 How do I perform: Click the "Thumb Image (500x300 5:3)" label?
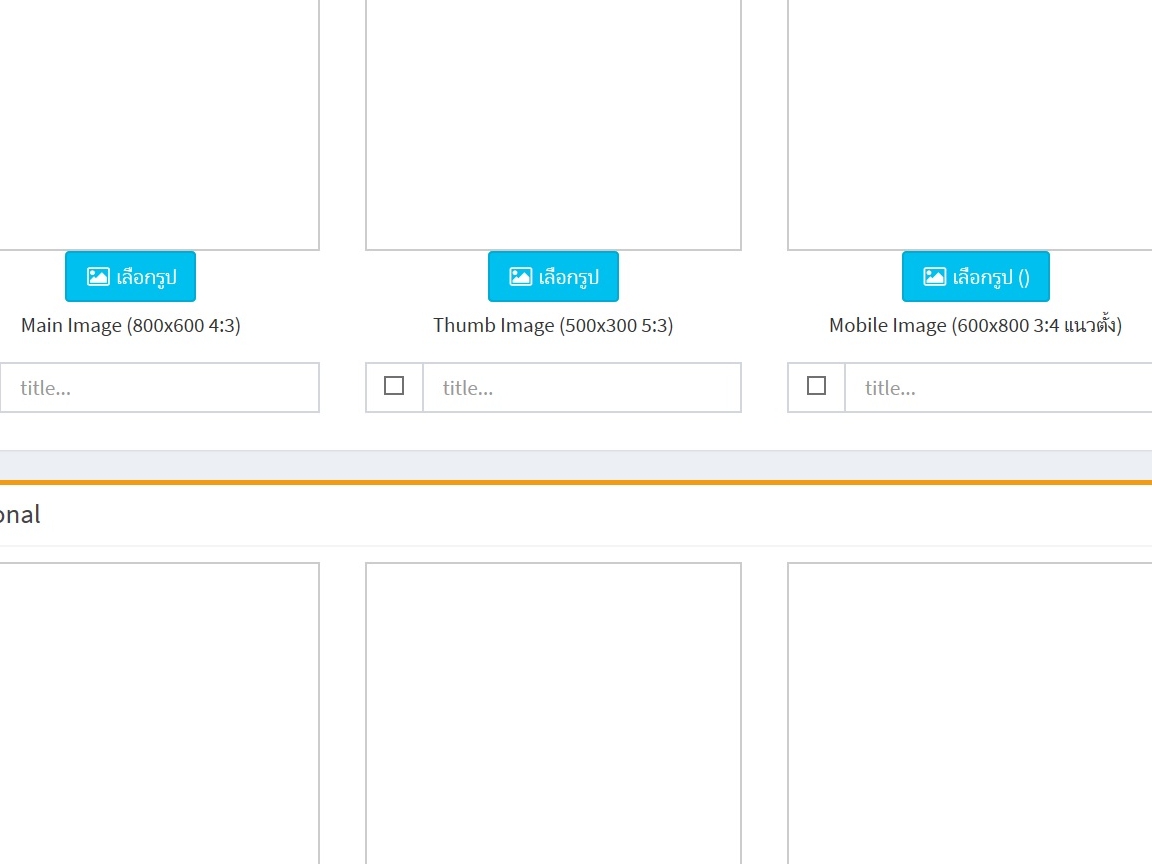[x=553, y=326]
